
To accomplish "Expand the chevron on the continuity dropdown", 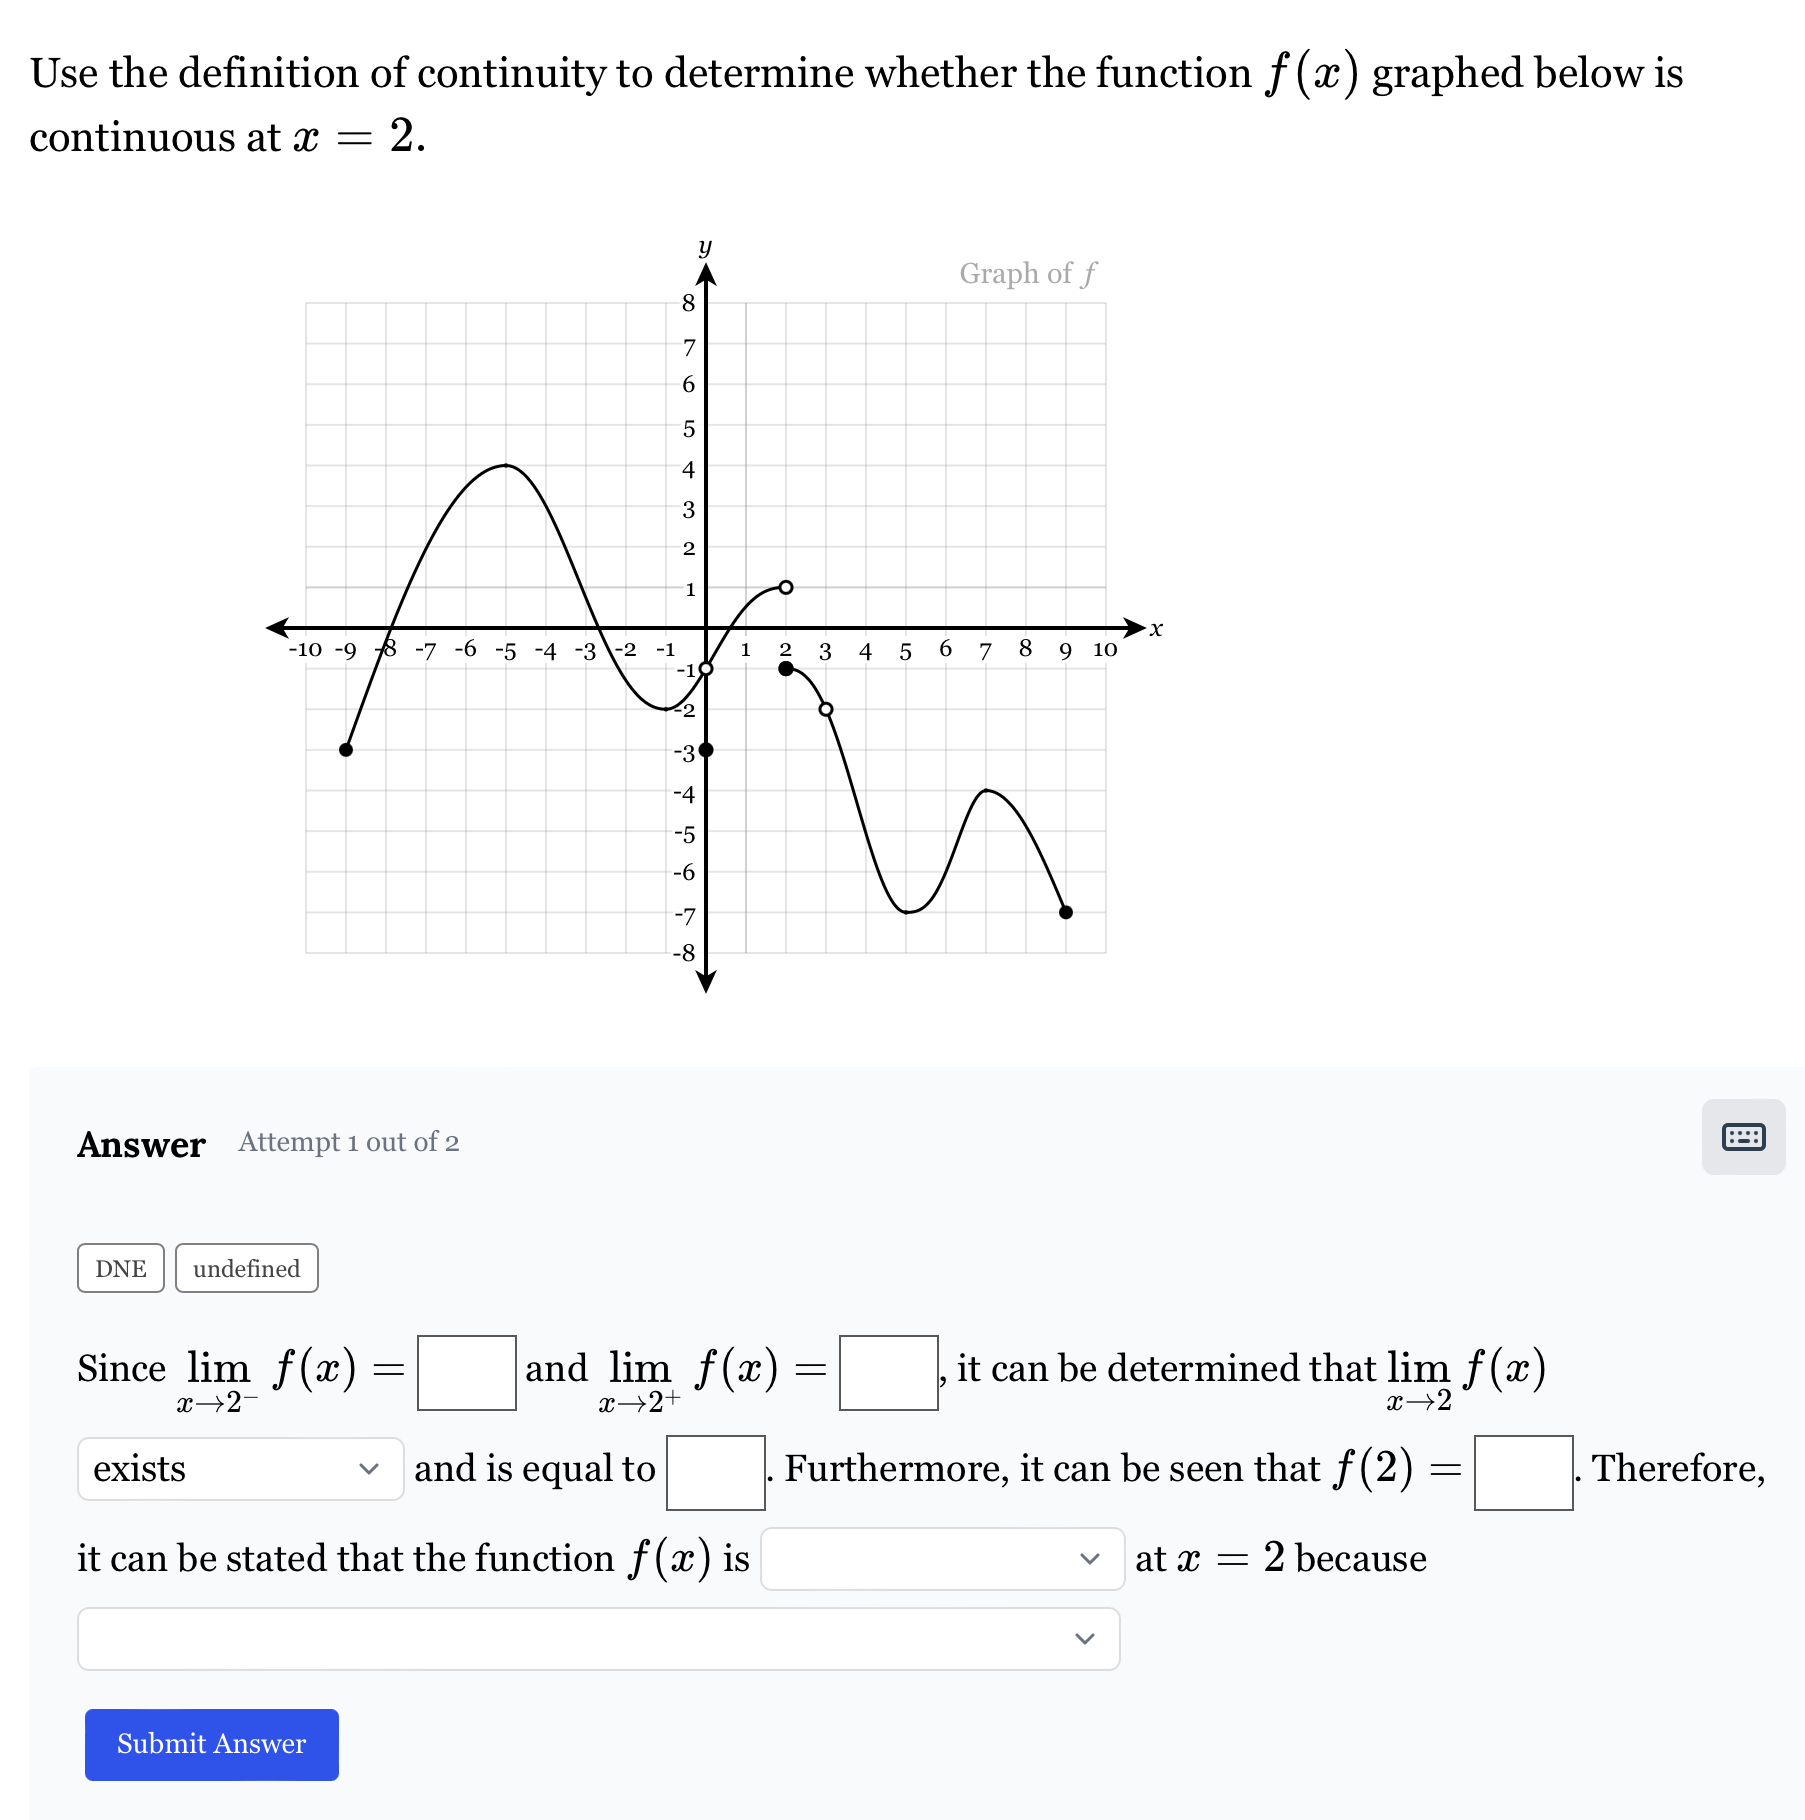I will click(x=1090, y=1559).
